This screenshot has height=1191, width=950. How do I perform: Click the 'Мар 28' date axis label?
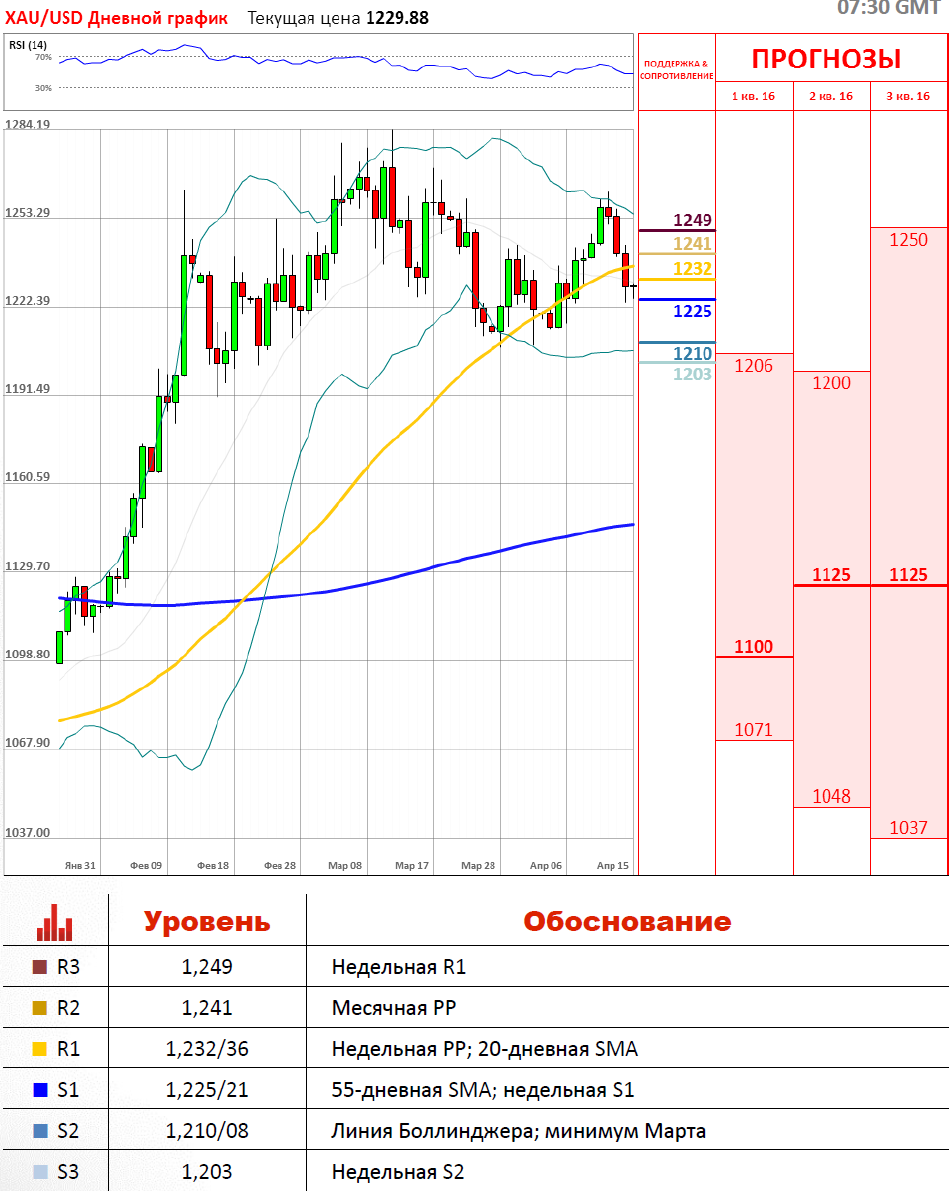(478, 865)
